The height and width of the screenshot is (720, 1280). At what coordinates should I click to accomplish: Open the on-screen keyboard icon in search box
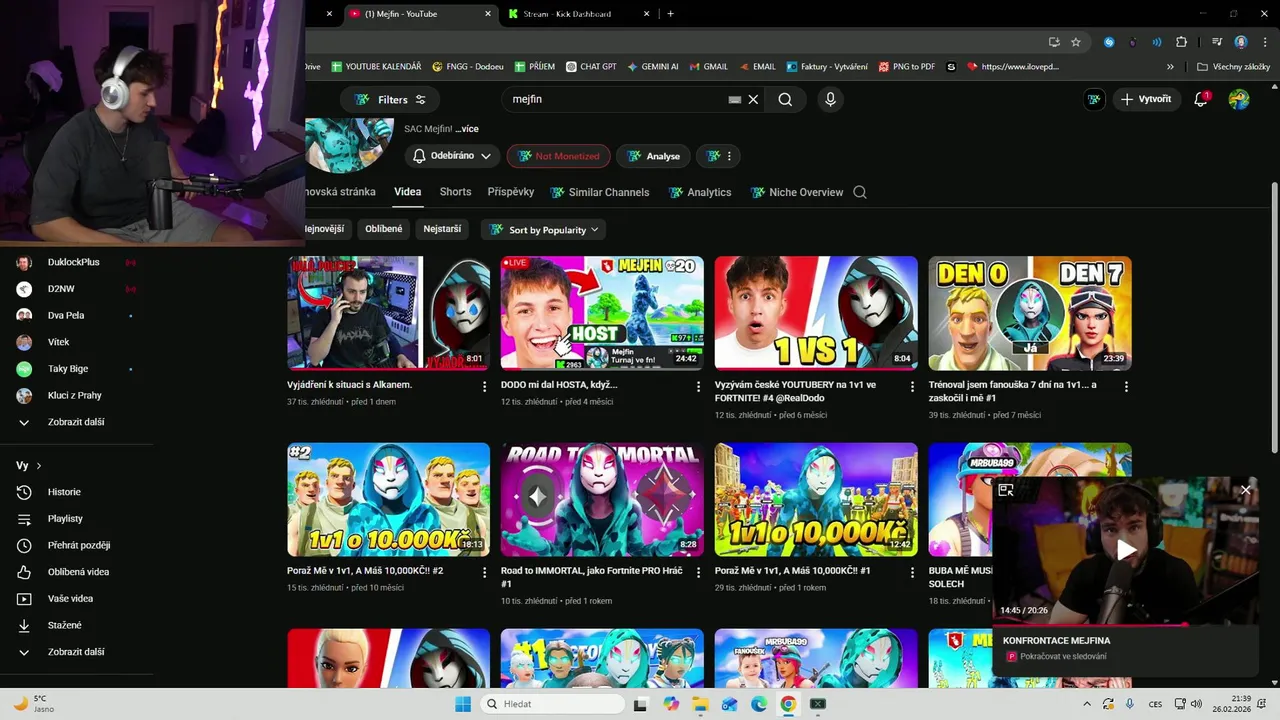point(735,99)
